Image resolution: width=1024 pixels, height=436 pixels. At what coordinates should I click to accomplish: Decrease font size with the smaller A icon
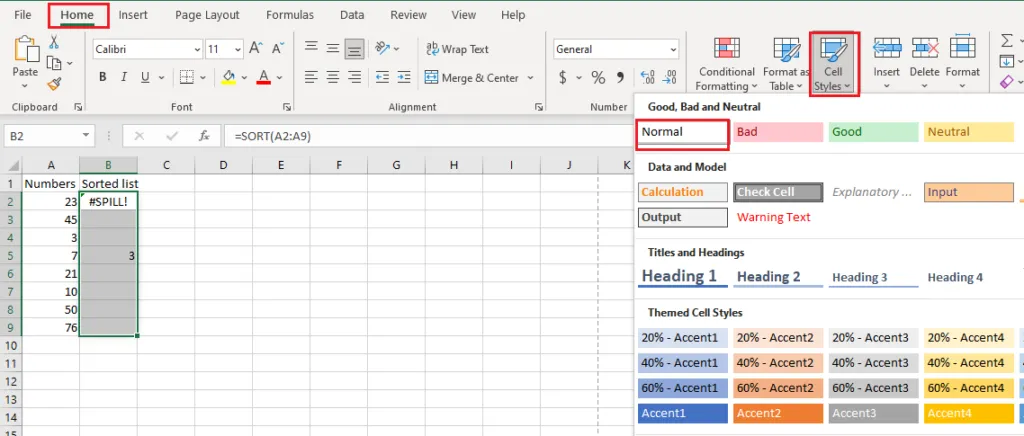pyautogui.click(x=278, y=48)
